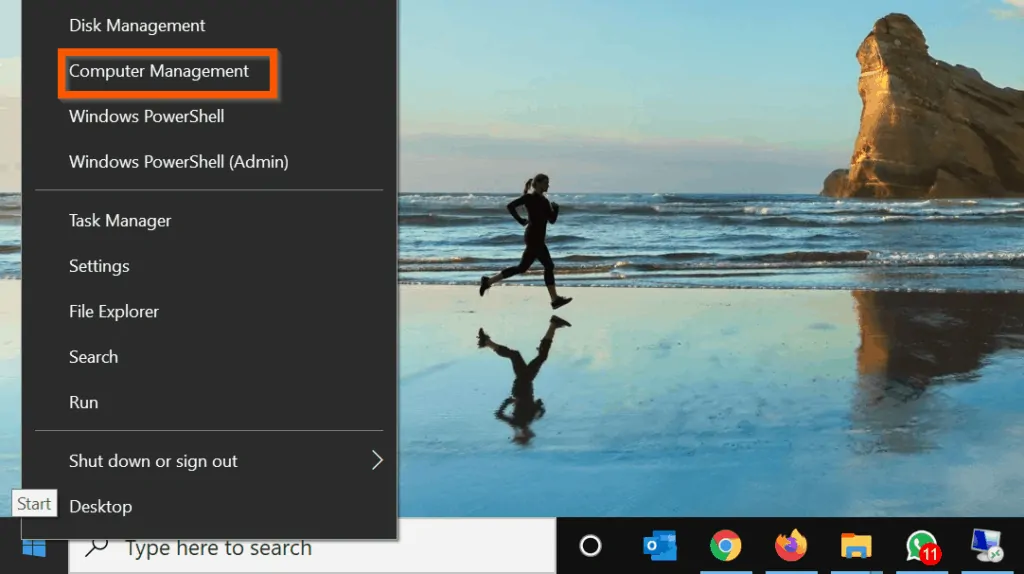The width and height of the screenshot is (1024, 574).
Task: Expand Shut down or sign out submenu
Action: point(209,461)
